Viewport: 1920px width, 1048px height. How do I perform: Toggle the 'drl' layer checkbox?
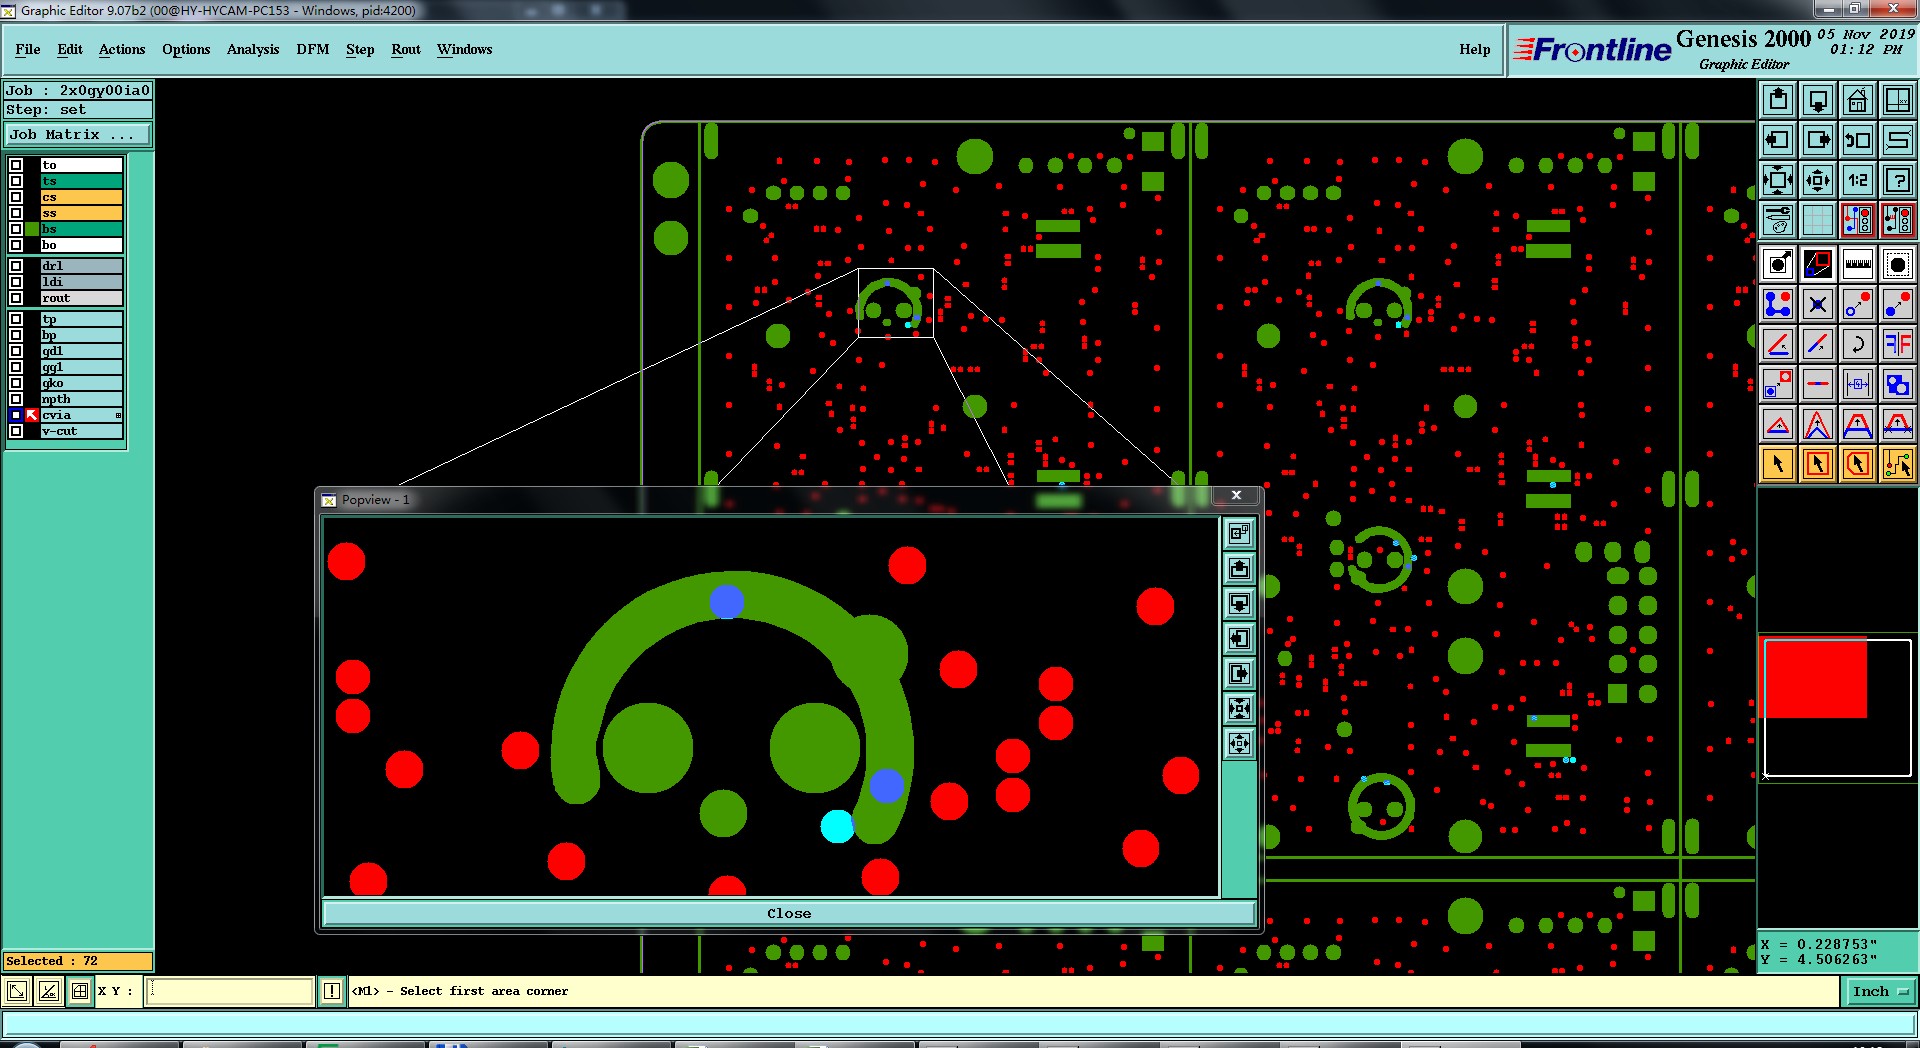[16, 266]
